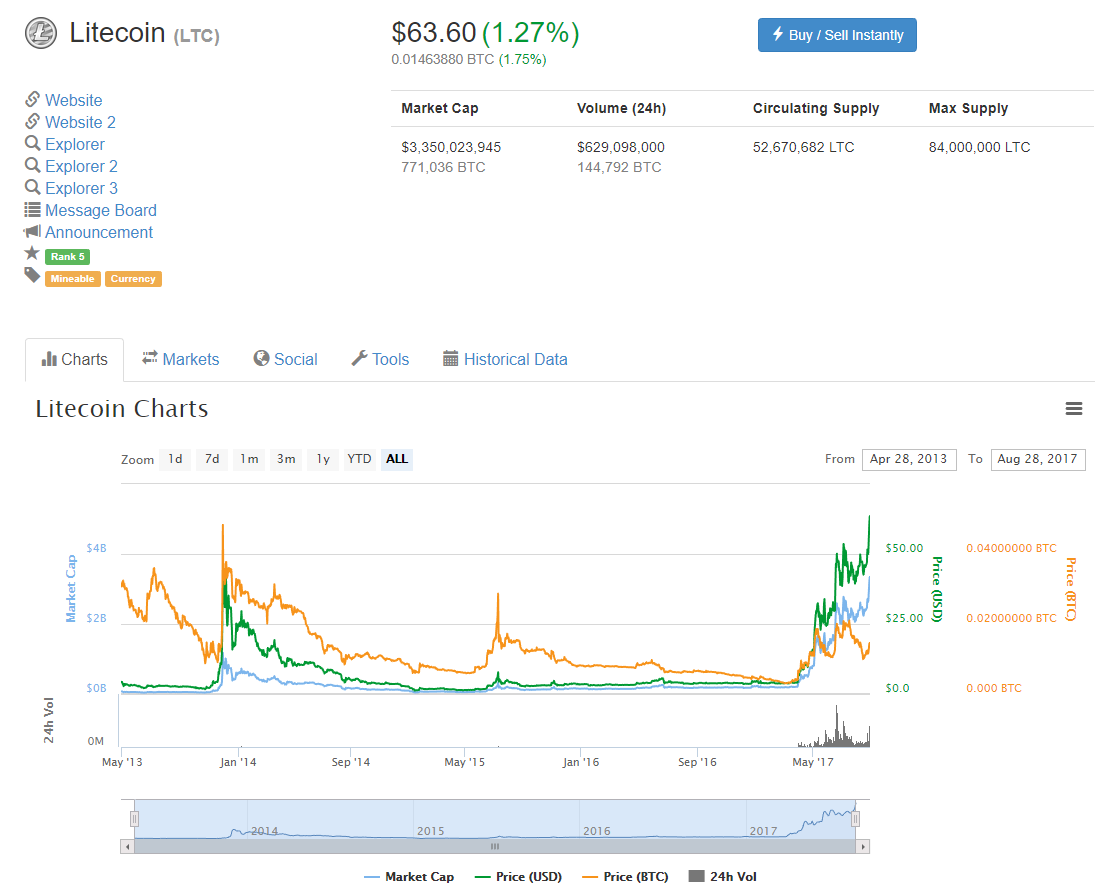Click the megaphone icon beside Announcement

point(32,232)
